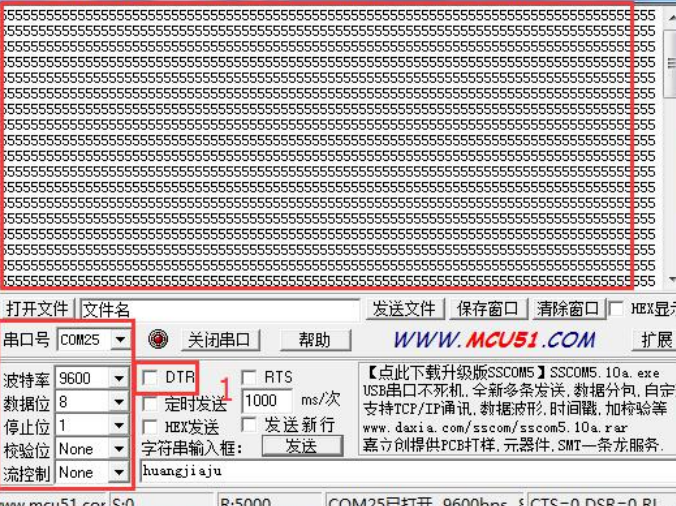
Task: Click the 保存窗口 button
Action: click(488, 309)
